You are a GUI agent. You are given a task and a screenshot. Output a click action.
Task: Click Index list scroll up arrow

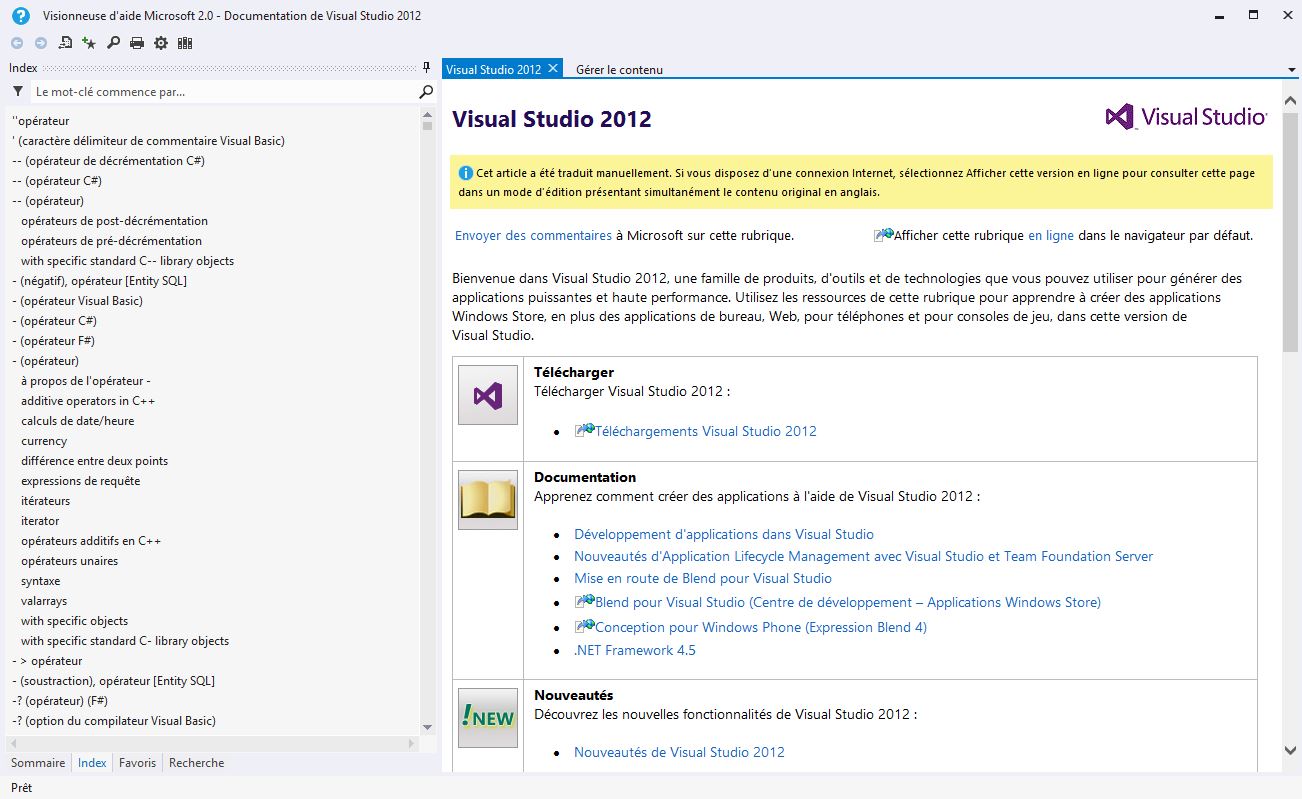point(428,116)
